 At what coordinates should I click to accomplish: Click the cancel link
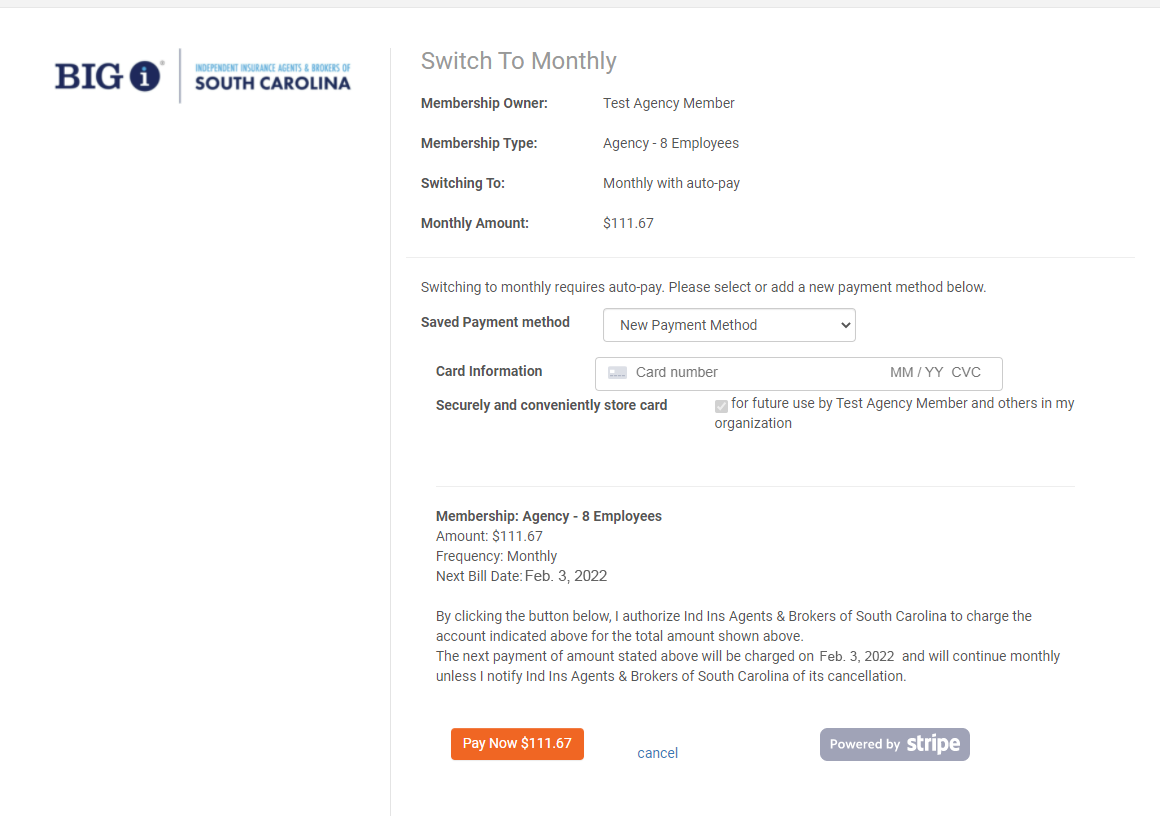click(x=657, y=753)
